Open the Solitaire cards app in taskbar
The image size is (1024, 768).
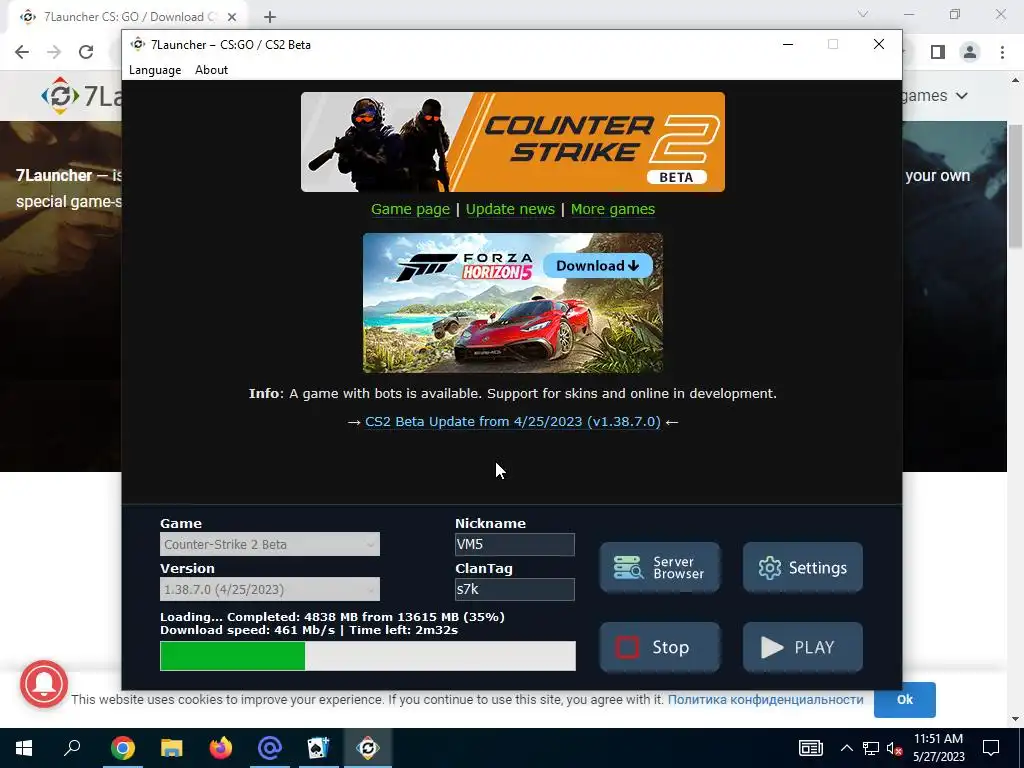point(318,748)
